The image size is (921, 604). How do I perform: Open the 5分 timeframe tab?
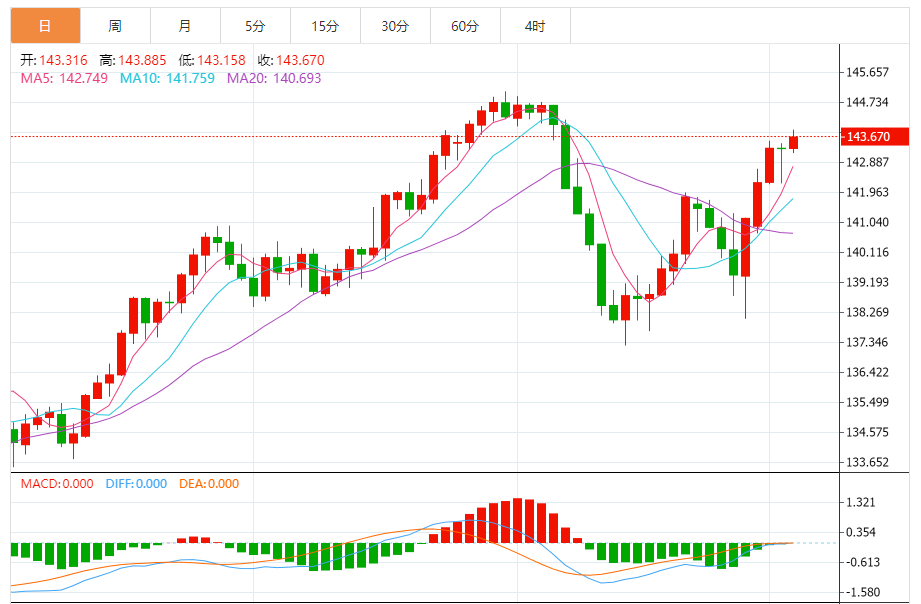coord(255,26)
